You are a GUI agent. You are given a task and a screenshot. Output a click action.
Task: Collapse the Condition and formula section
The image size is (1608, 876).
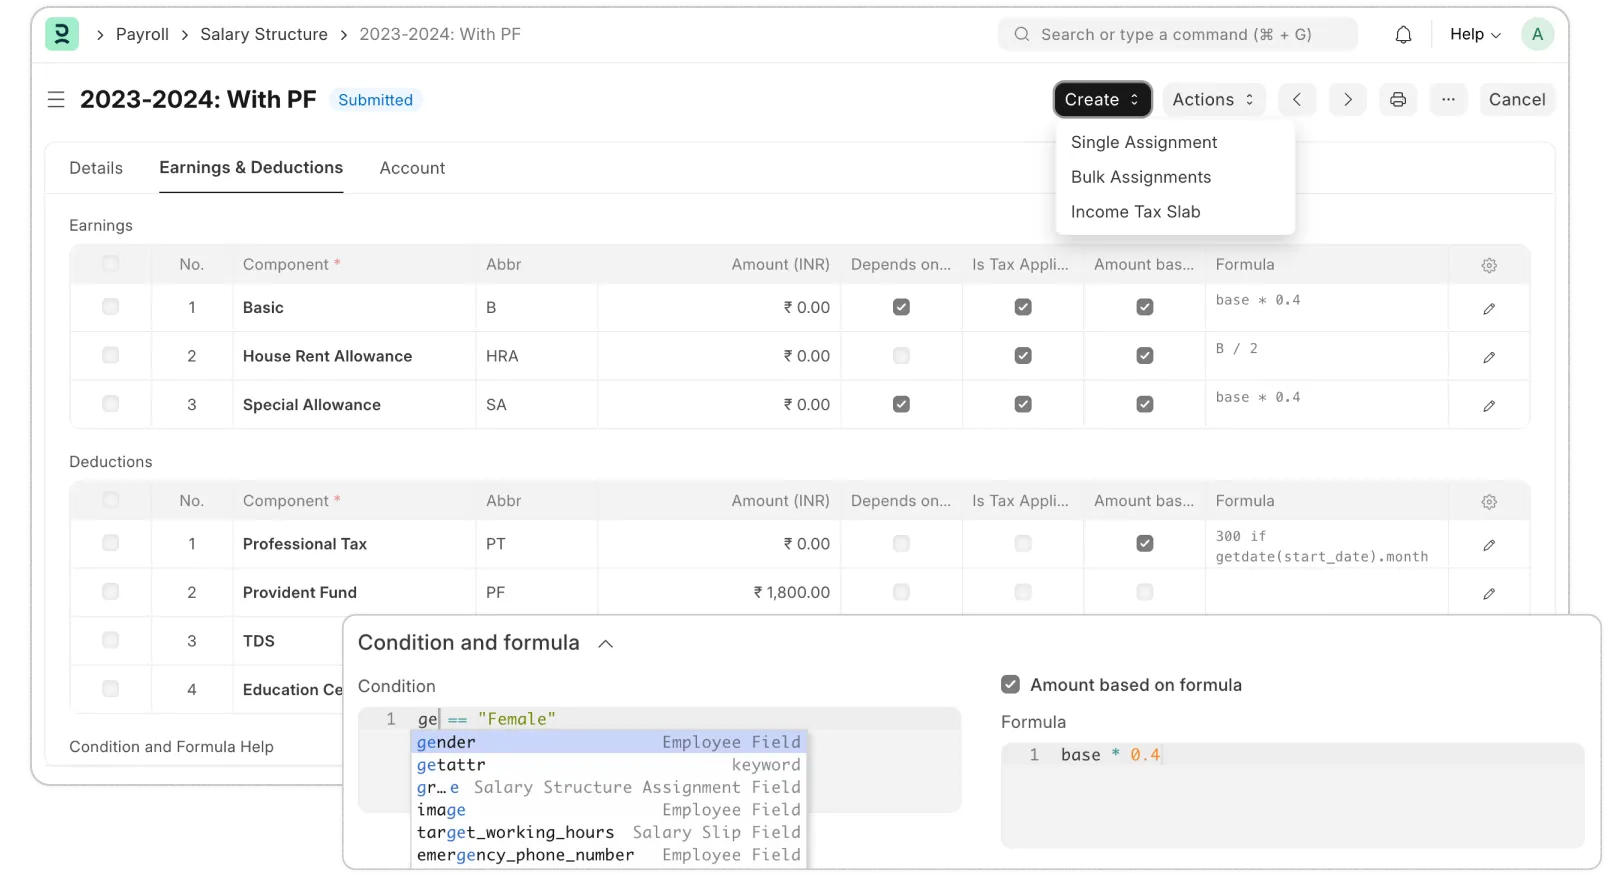tap(605, 644)
